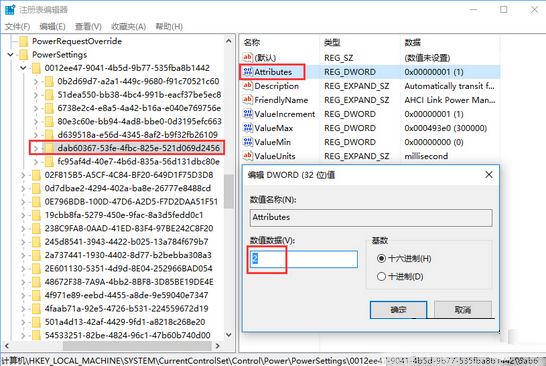This screenshot has height=366, width=546.
Task: Click folder icon of 02F815B5-A5CF key
Action: pos(36,175)
